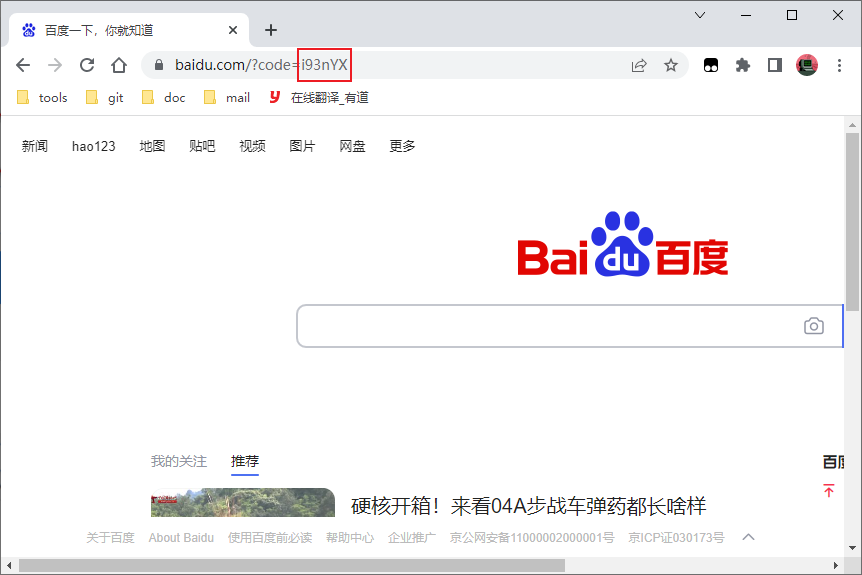The width and height of the screenshot is (862, 575).
Task: Click the horizontal scrollbar right arrow
Action: pos(836,565)
